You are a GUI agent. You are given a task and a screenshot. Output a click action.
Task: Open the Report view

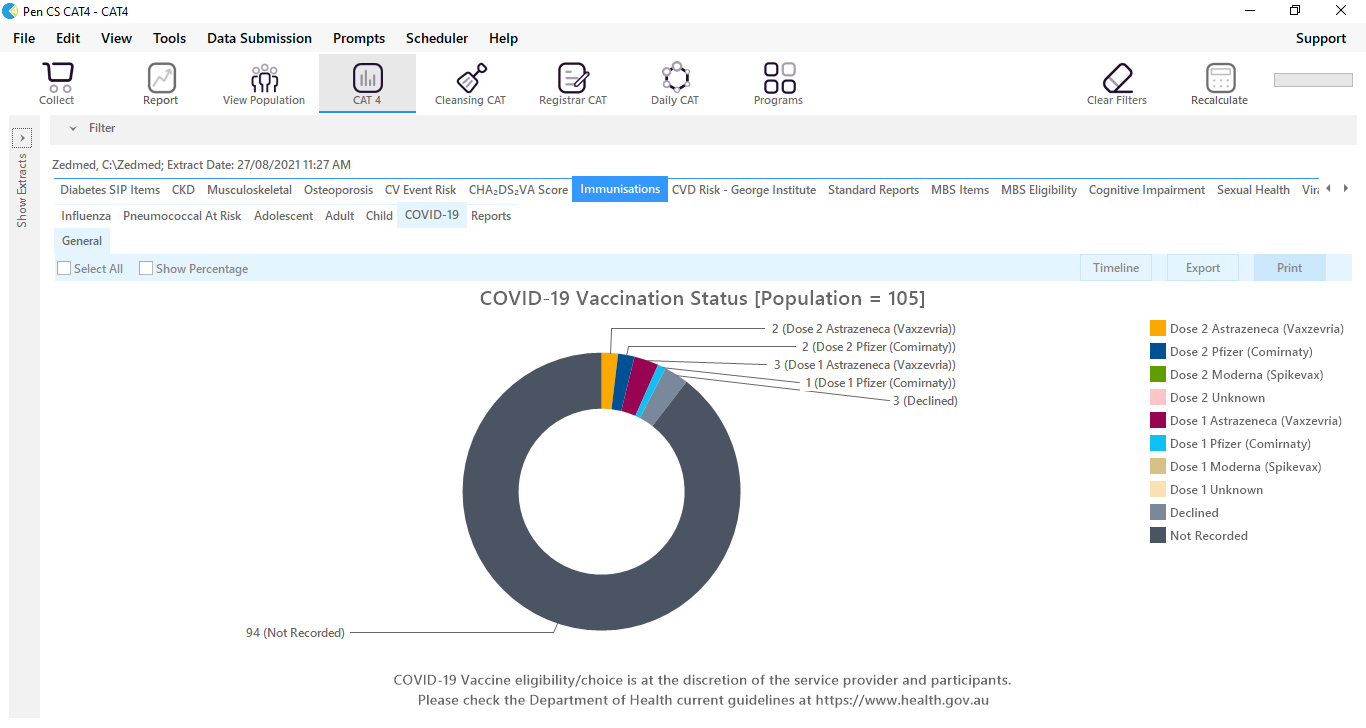click(160, 83)
